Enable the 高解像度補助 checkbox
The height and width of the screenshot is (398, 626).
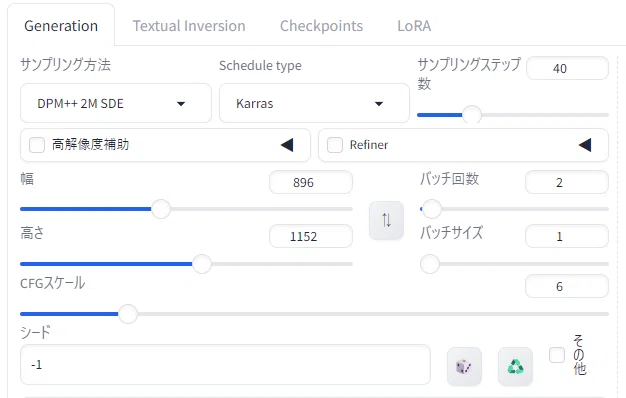click(37, 145)
